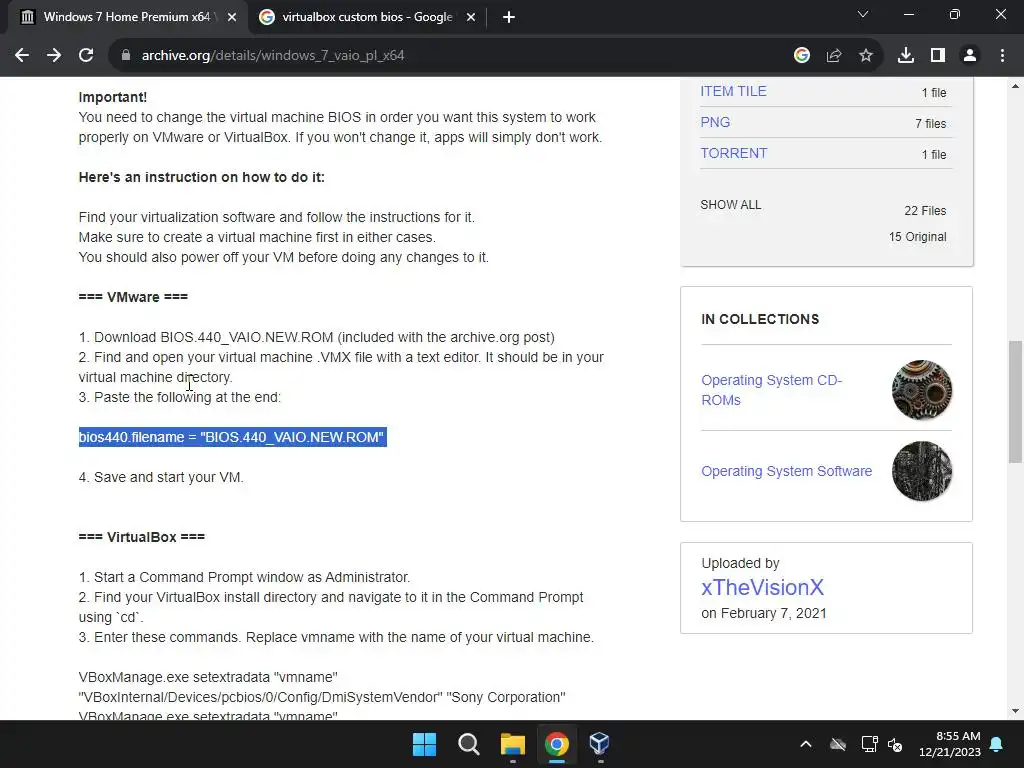
Task: Click the network tray icon
Action: (869, 744)
